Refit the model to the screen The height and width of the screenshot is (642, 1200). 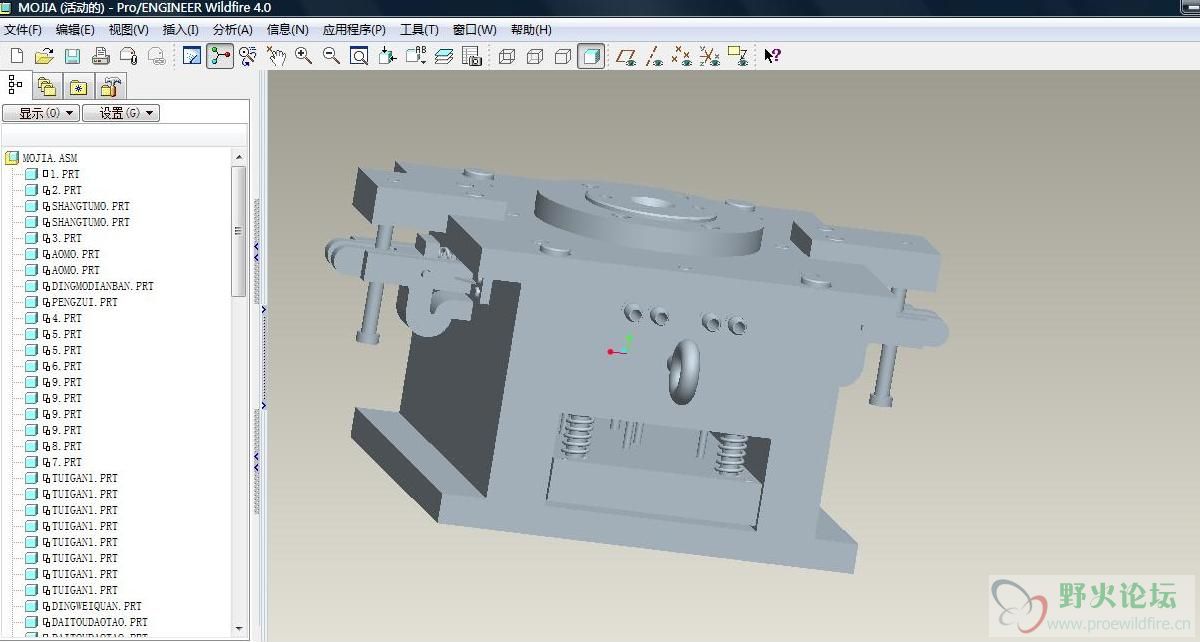[359, 56]
